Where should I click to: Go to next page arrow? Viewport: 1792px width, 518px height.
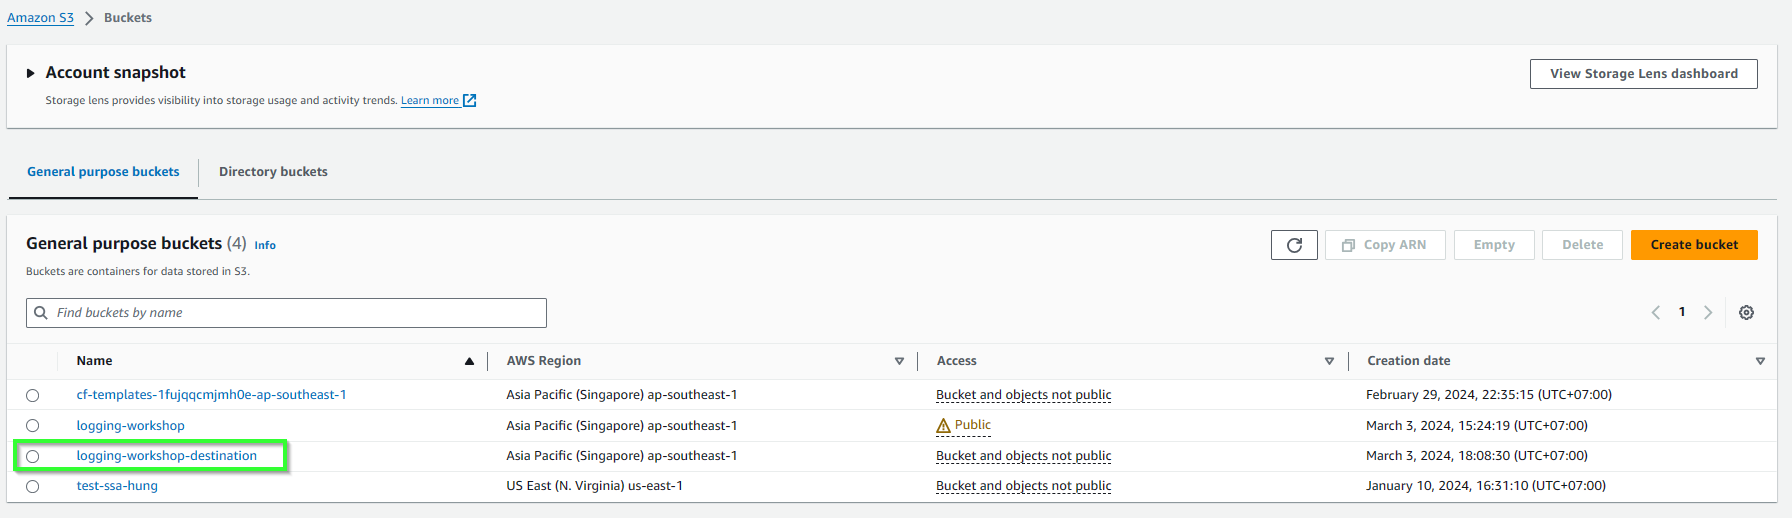point(1708,313)
